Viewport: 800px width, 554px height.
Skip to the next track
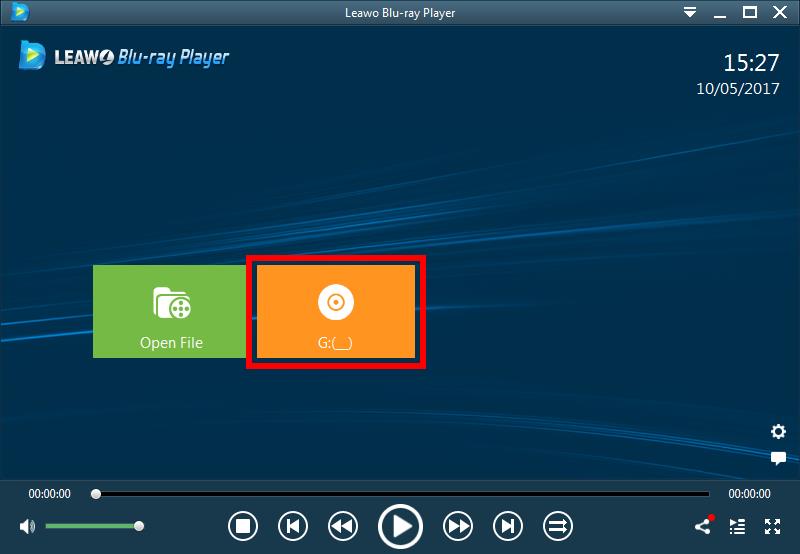[508, 526]
